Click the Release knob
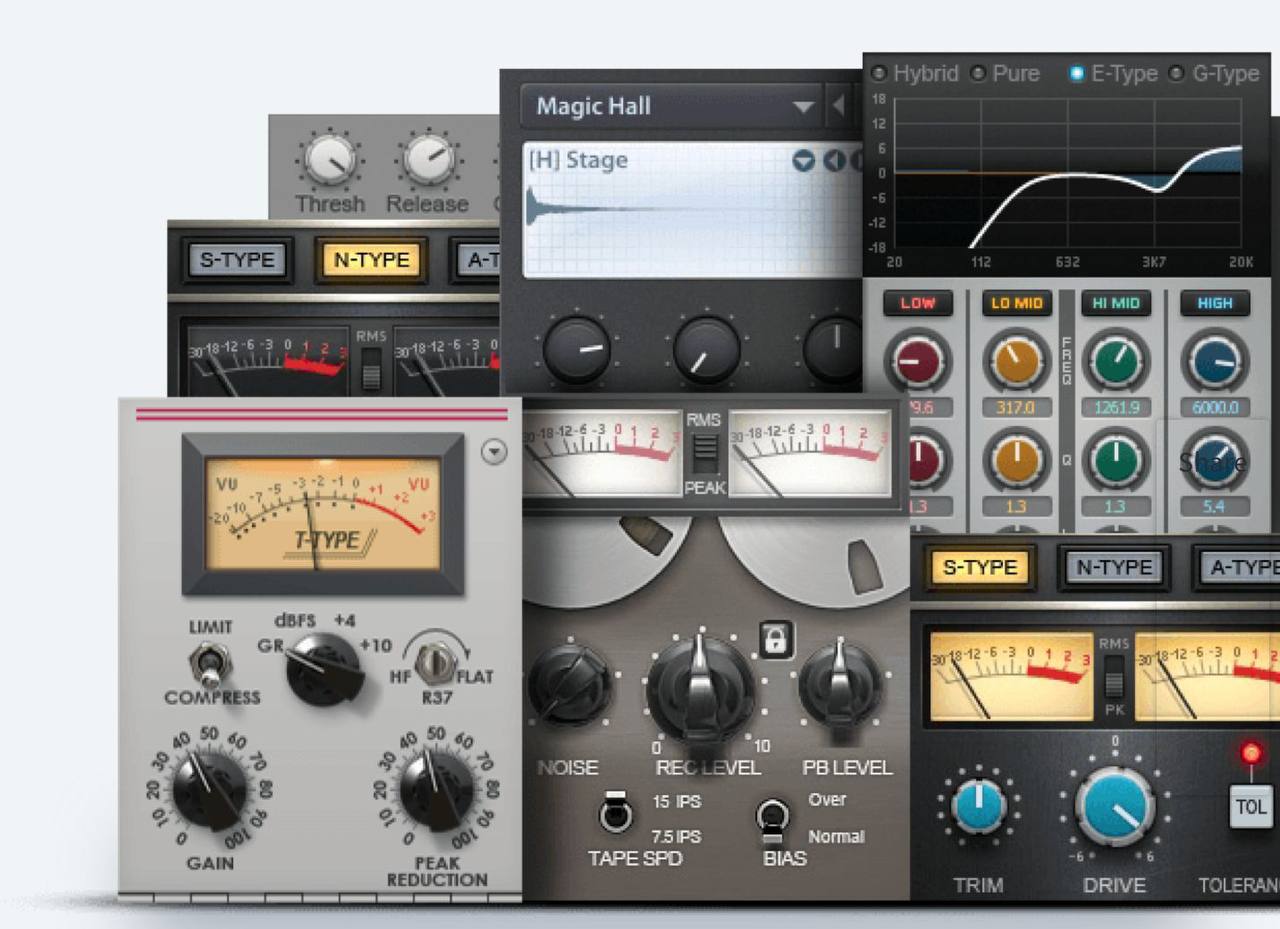The image size is (1280, 929). [428, 160]
